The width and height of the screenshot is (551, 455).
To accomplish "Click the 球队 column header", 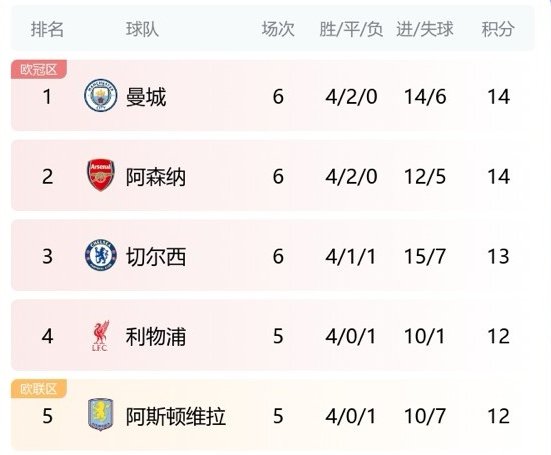I will [x=142, y=29].
